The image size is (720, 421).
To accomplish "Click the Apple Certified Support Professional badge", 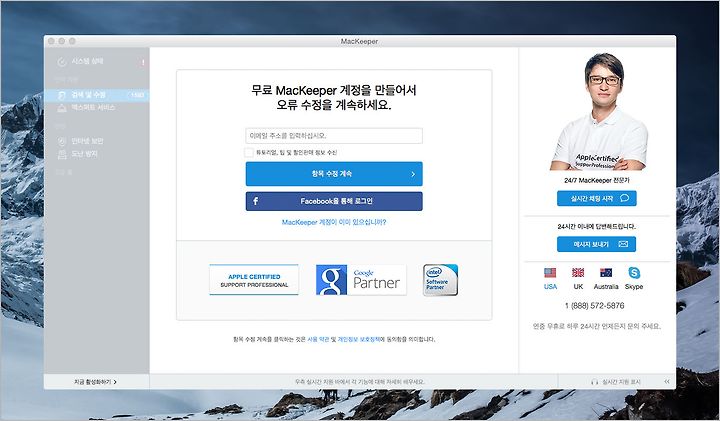I will 254,280.
